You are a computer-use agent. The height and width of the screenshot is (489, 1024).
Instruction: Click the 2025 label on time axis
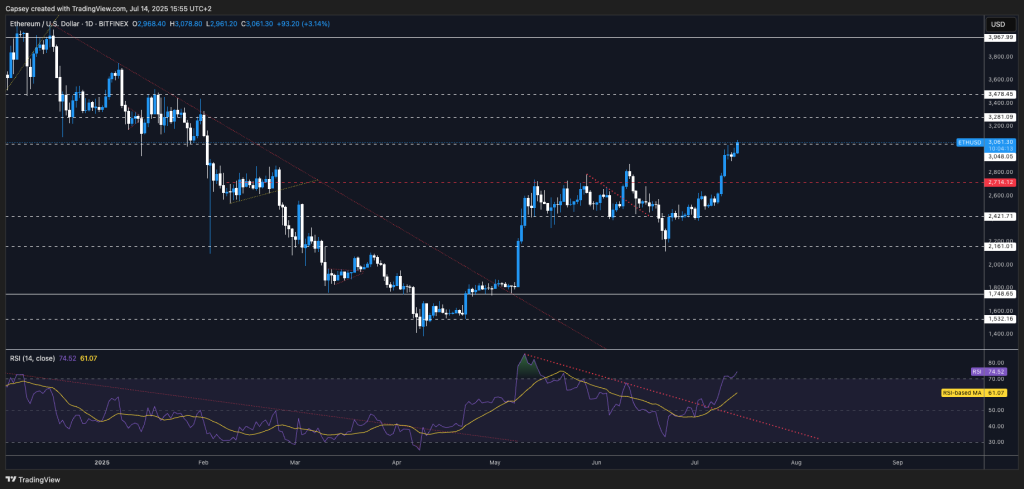(x=103, y=462)
